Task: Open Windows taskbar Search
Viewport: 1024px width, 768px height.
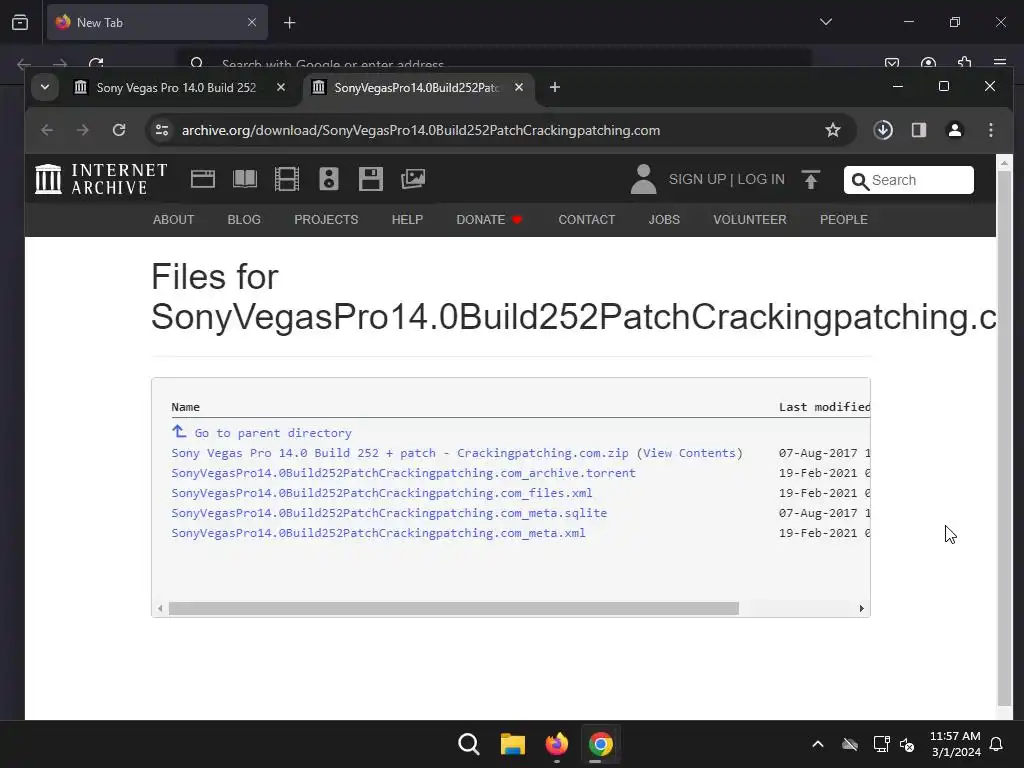Action: pyautogui.click(x=469, y=744)
